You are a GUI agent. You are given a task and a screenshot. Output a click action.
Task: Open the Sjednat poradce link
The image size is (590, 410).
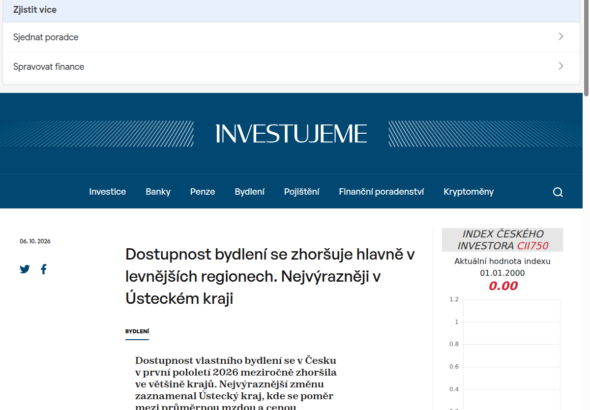pyautogui.click(x=291, y=37)
